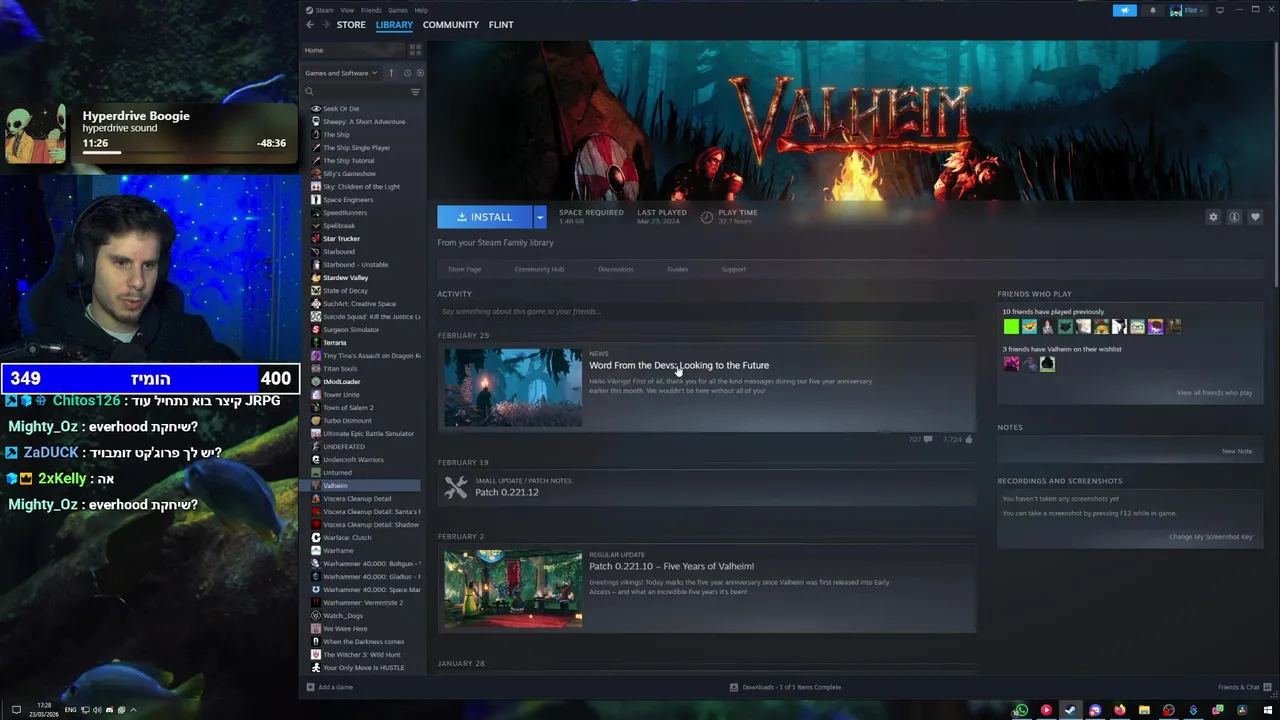Open Valheim manage settings gear
The height and width of the screenshot is (720, 1280).
(x=1213, y=217)
